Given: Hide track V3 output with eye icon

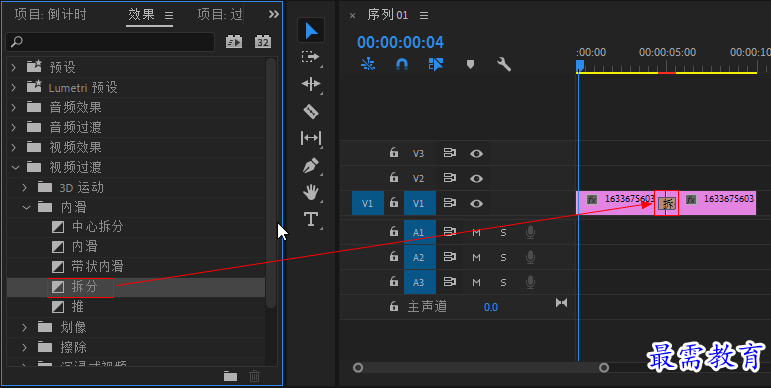Looking at the screenshot, I should pos(476,153).
